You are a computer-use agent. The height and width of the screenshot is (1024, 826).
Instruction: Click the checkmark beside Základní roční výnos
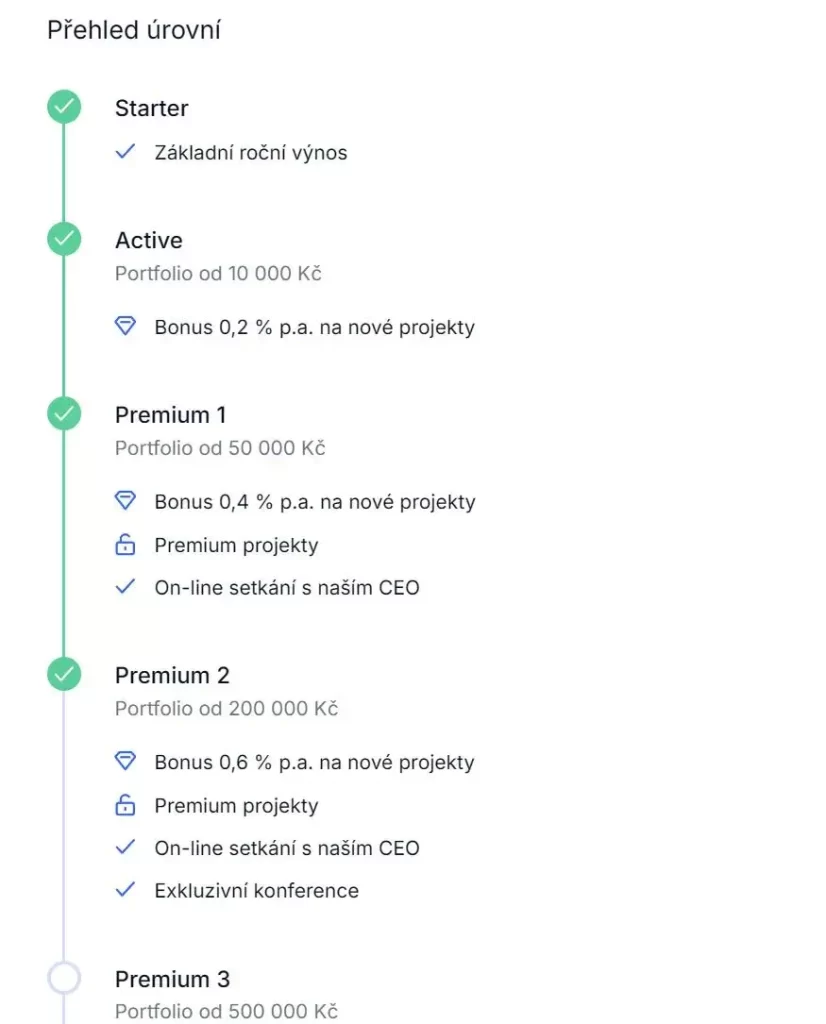coord(125,153)
